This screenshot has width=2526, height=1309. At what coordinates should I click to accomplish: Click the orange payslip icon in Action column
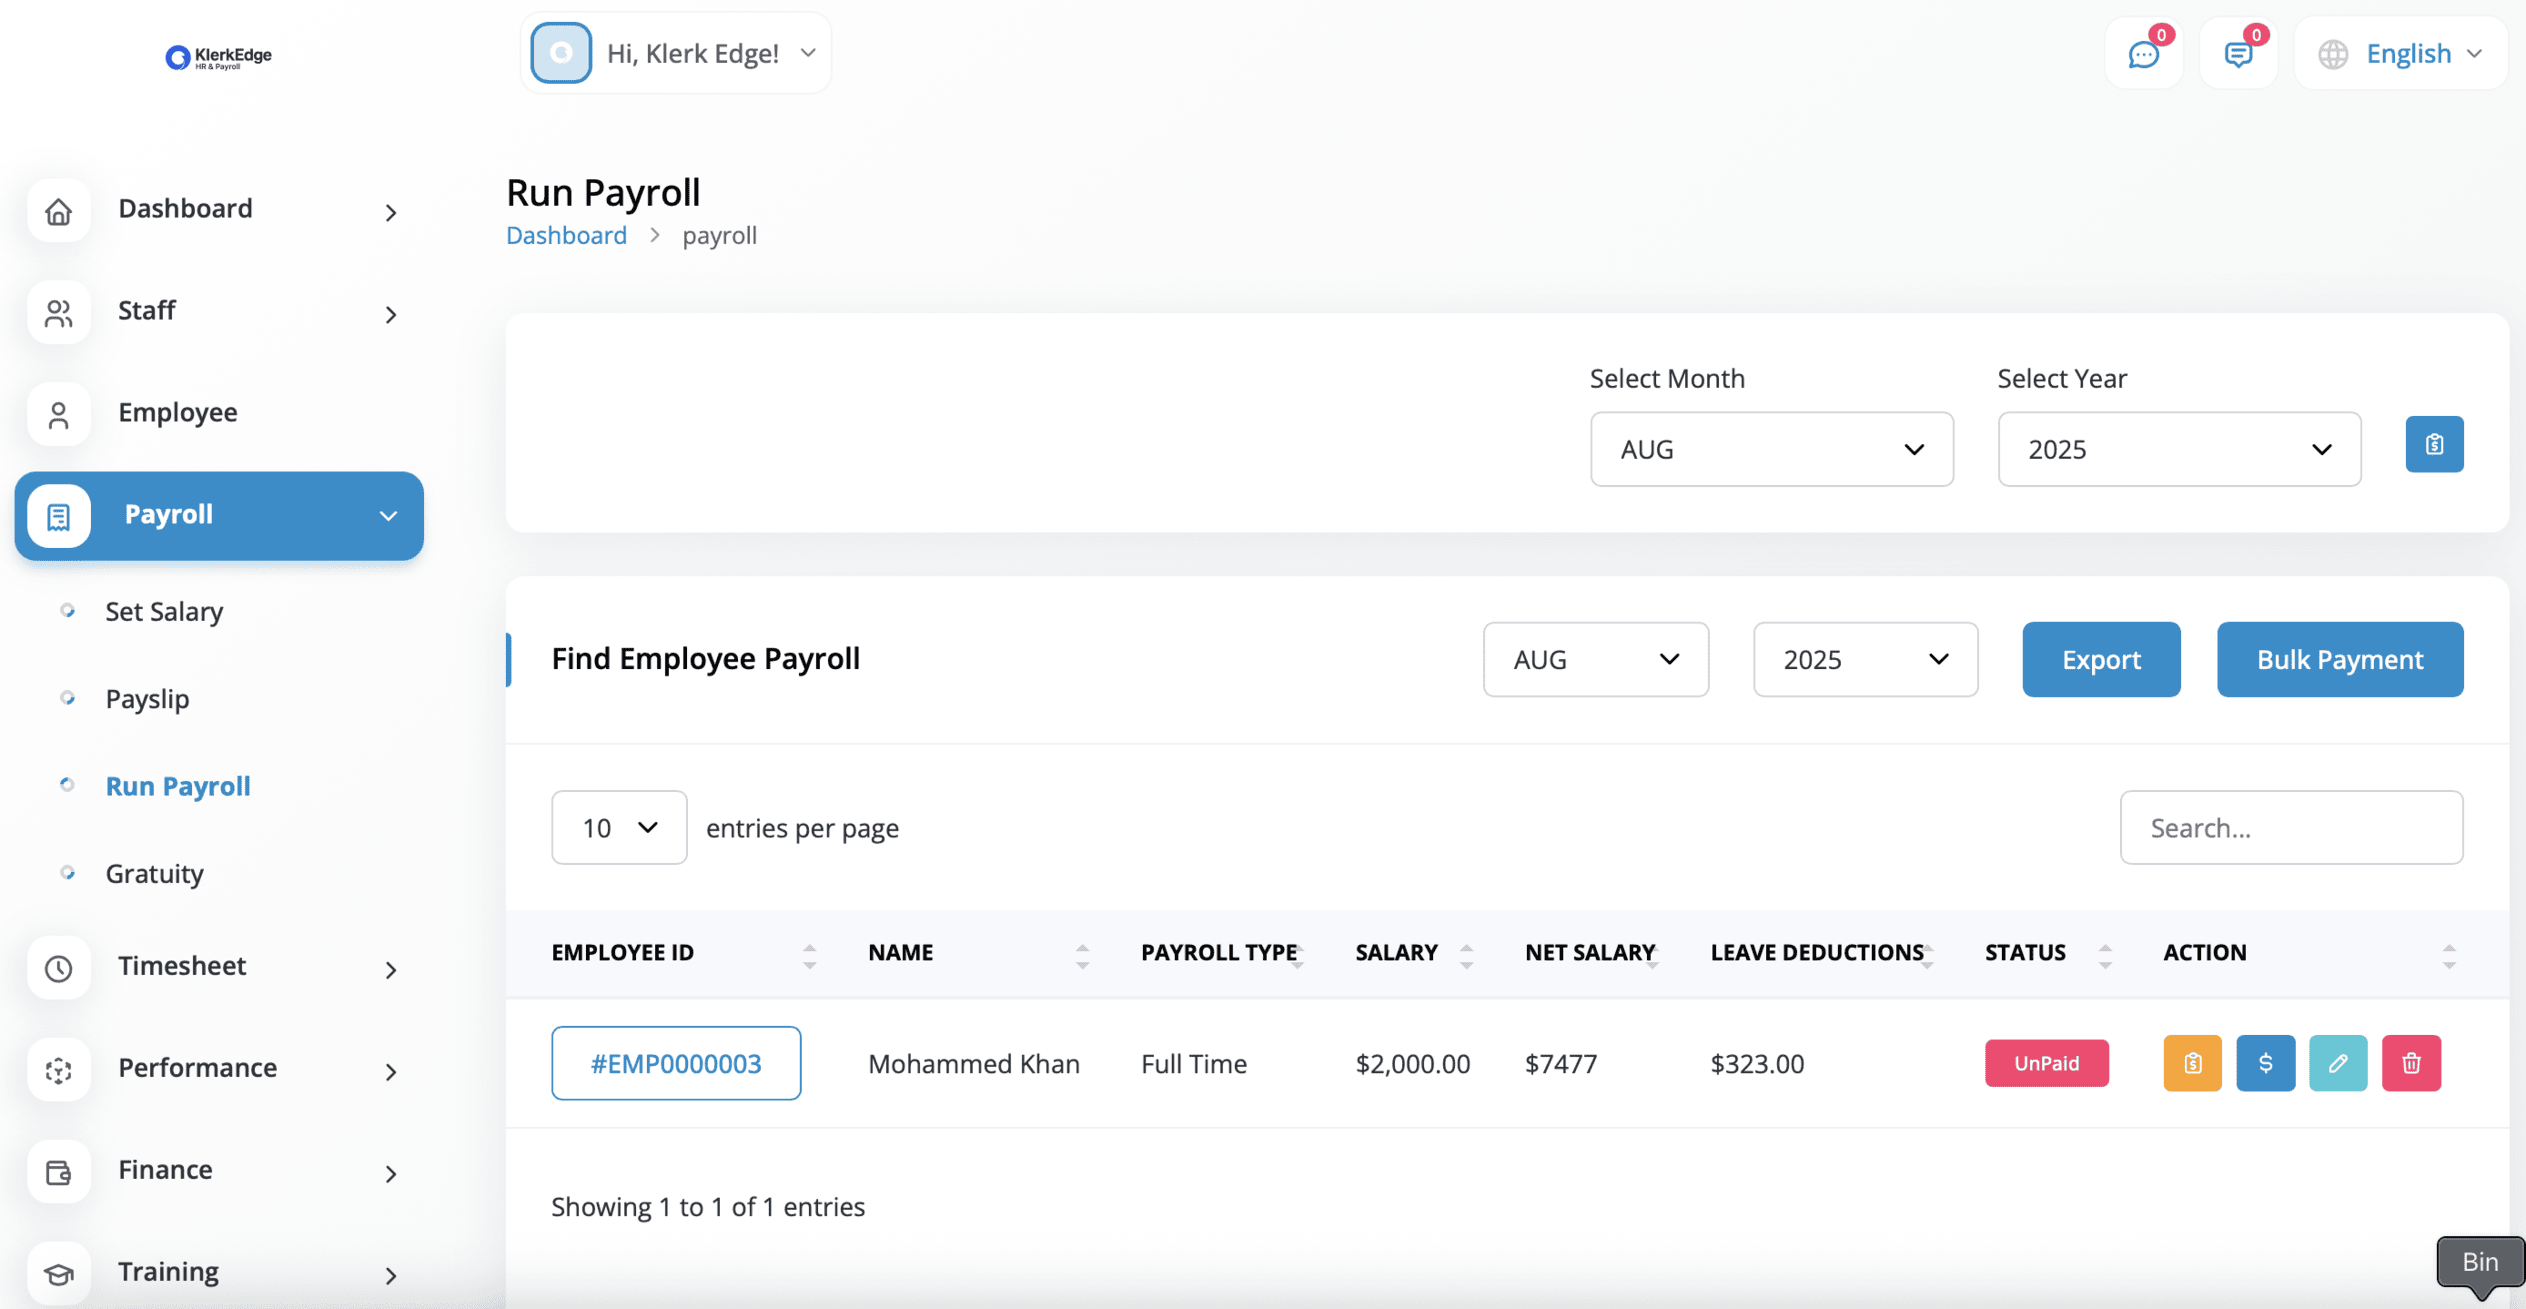click(2191, 1063)
